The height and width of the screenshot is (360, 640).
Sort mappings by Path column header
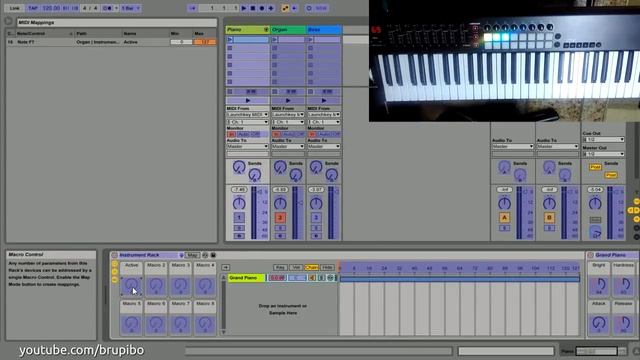click(98, 33)
